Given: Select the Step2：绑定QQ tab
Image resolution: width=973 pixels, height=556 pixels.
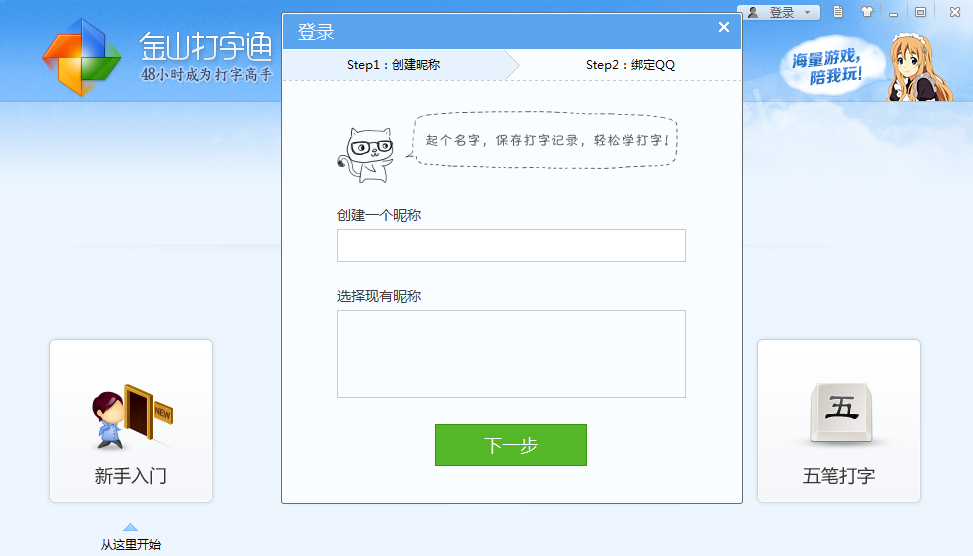Looking at the screenshot, I should pos(630,65).
